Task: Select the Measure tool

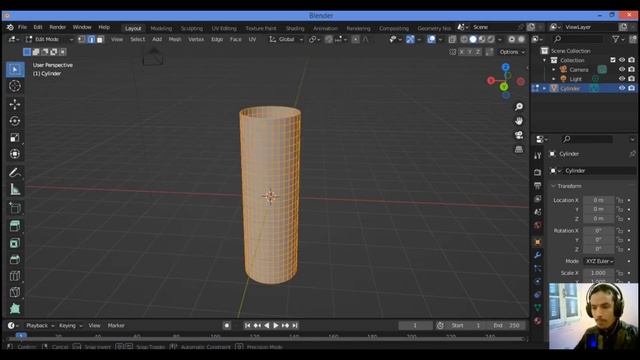Action: coord(15,189)
